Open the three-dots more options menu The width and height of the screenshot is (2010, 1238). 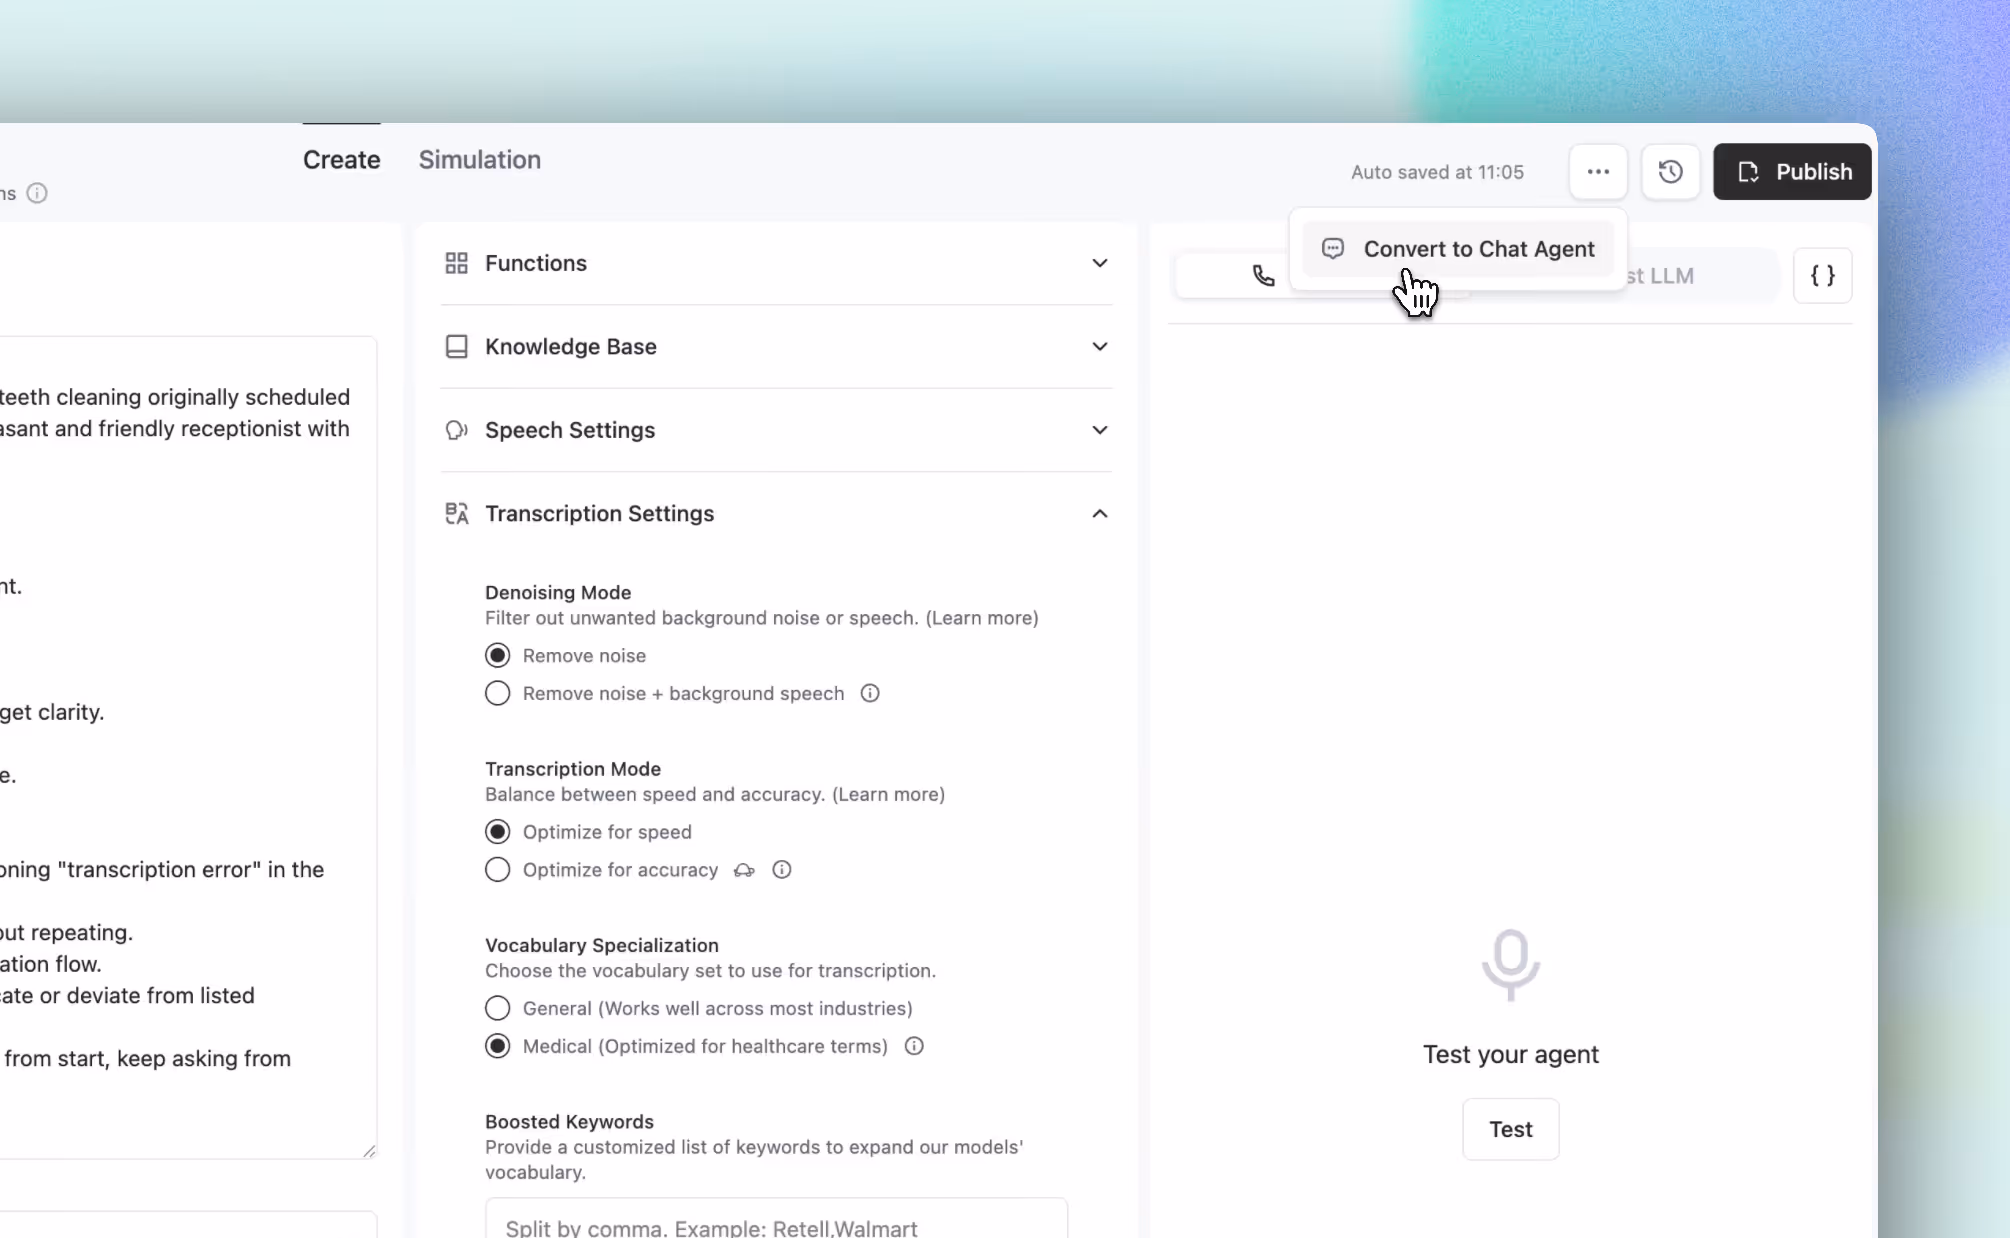tap(1598, 172)
